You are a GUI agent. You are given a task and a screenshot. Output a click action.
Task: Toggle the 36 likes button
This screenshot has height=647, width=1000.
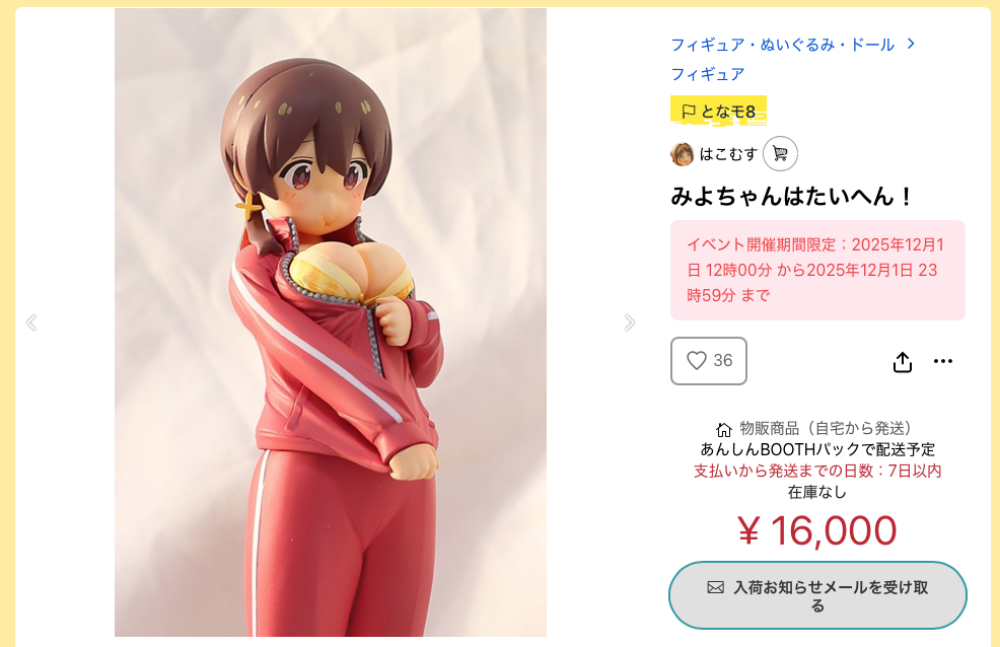[x=709, y=361]
